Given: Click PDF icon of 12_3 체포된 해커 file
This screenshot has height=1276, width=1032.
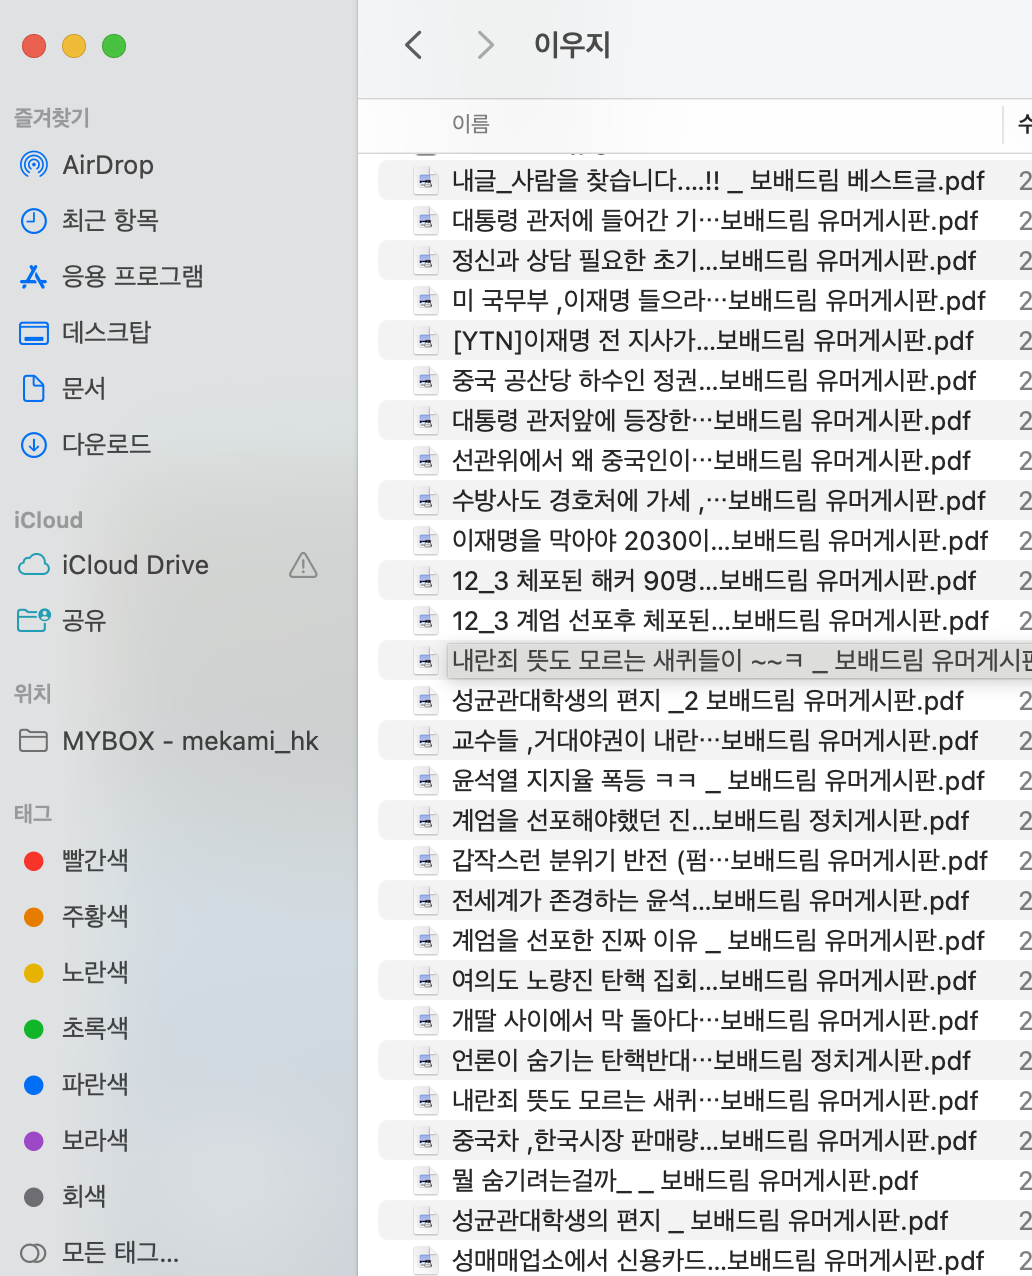Looking at the screenshot, I should (x=427, y=581).
